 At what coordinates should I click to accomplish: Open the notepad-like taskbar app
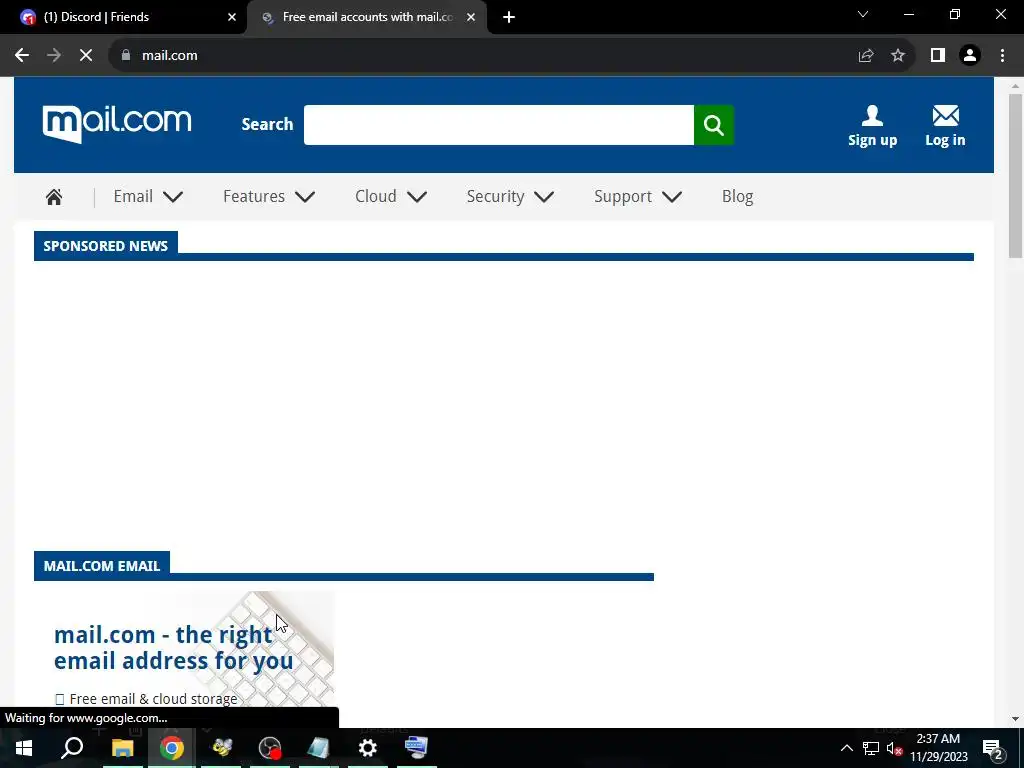pyautogui.click(x=319, y=748)
